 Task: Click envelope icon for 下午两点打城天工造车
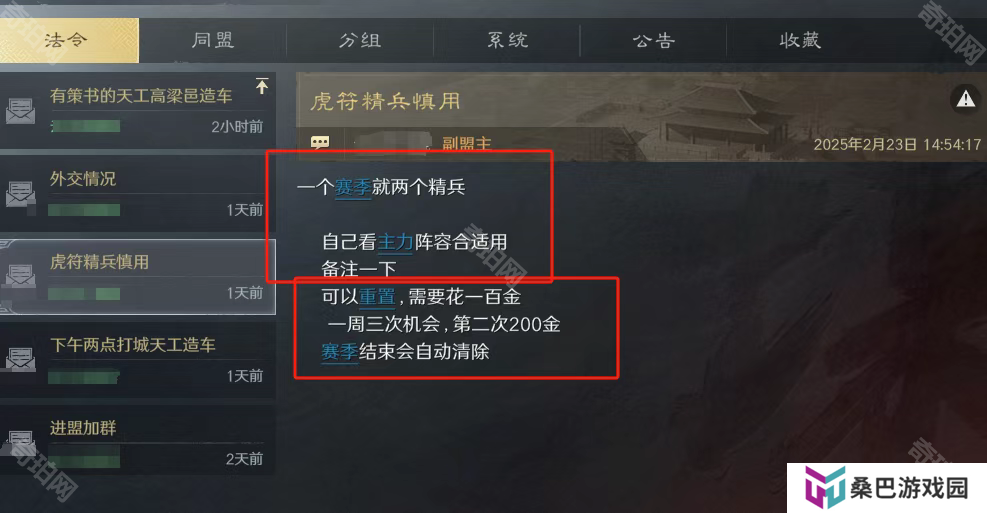(x=20, y=359)
